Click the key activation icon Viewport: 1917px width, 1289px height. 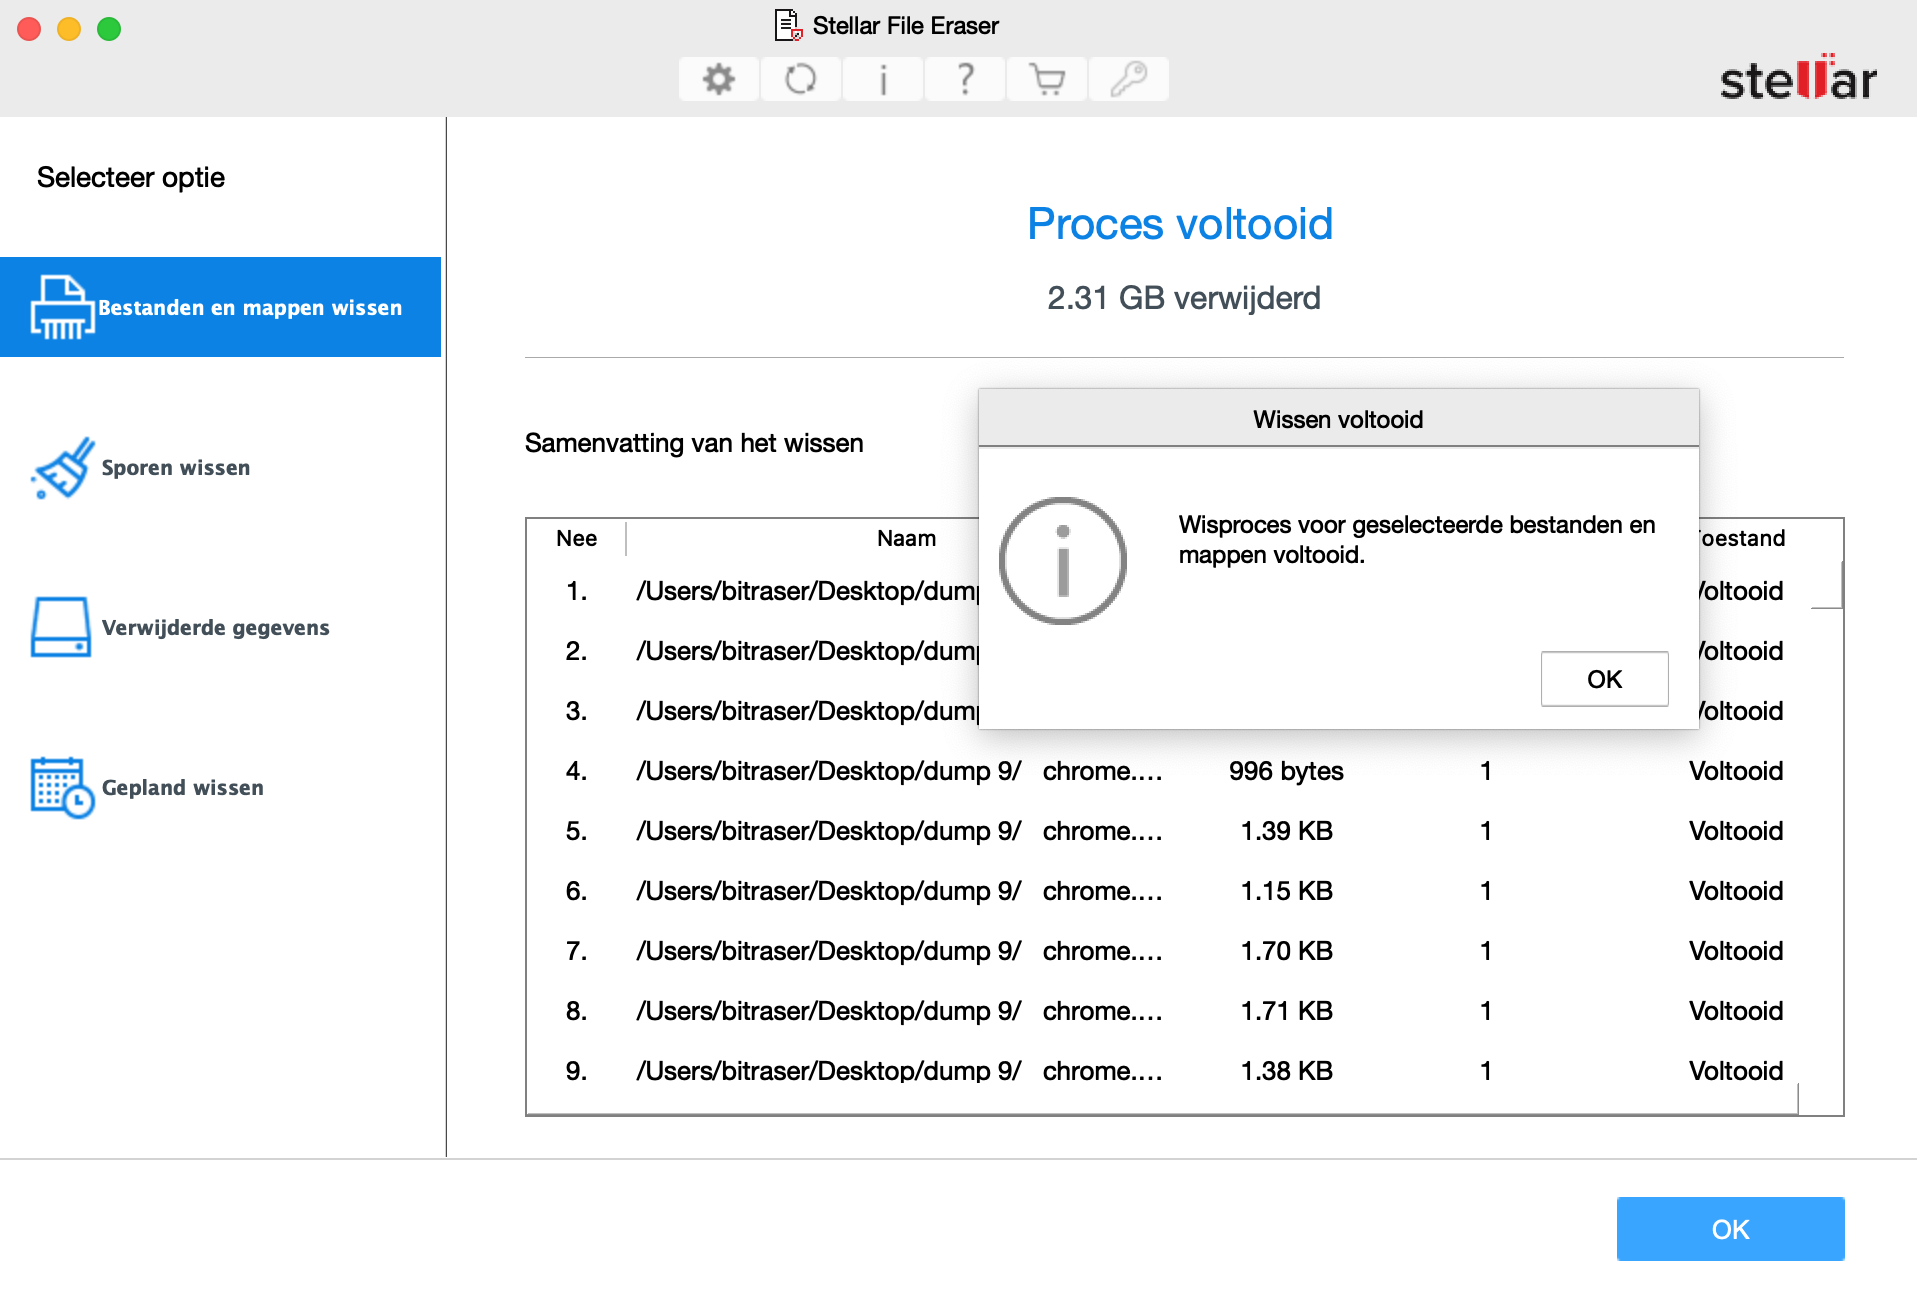tap(1128, 79)
